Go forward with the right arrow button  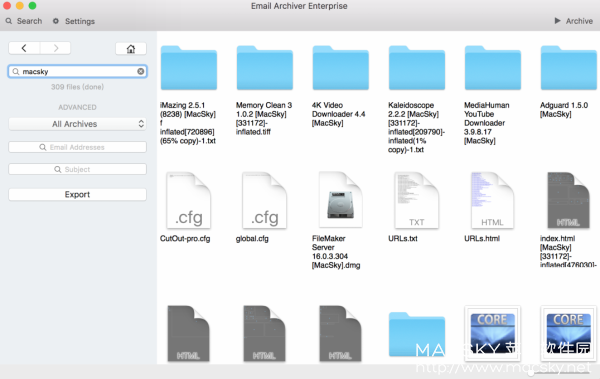pyautogui.click(x=55, y=48)
